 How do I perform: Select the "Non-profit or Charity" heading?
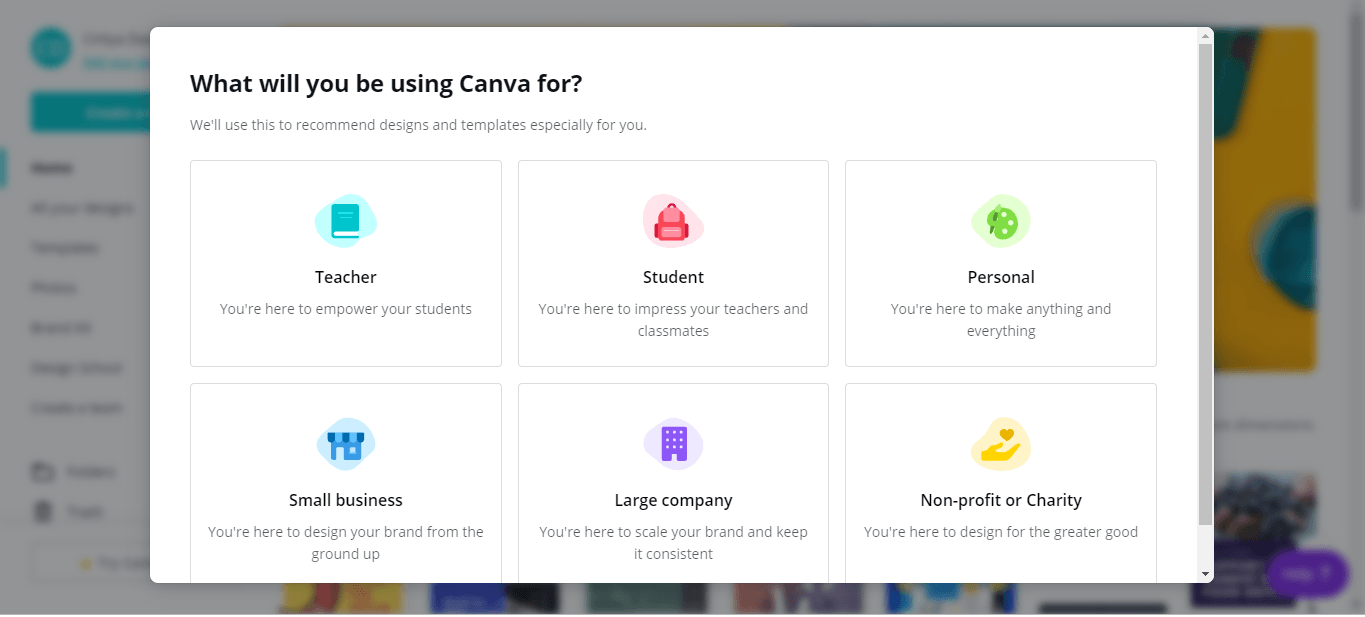(1000, 500)
